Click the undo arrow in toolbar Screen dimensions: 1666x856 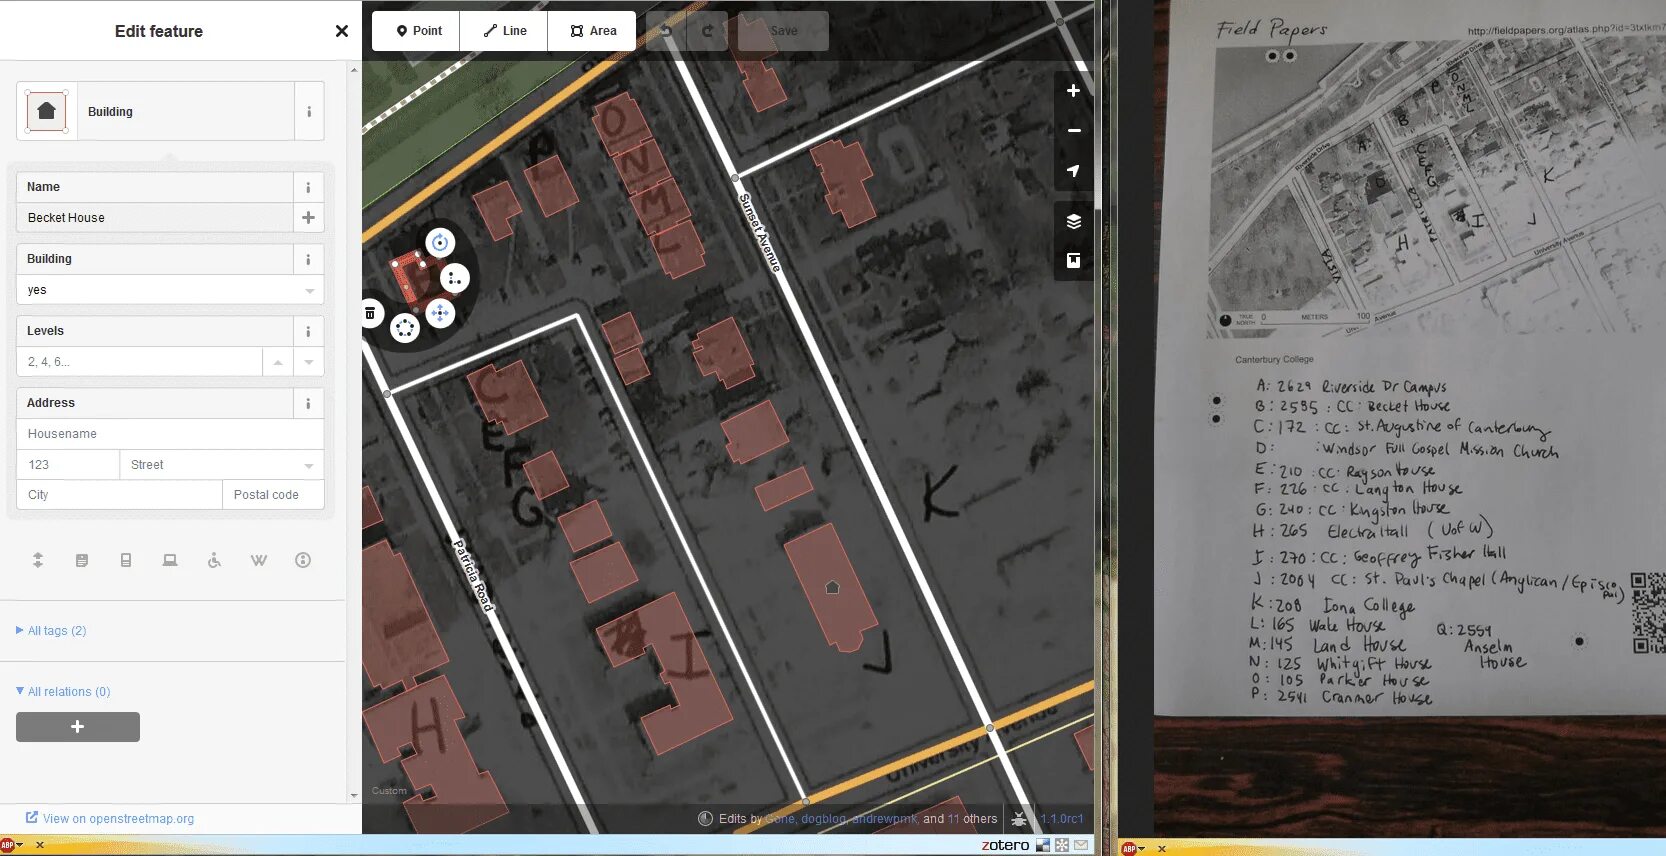[x=667, y=31]
